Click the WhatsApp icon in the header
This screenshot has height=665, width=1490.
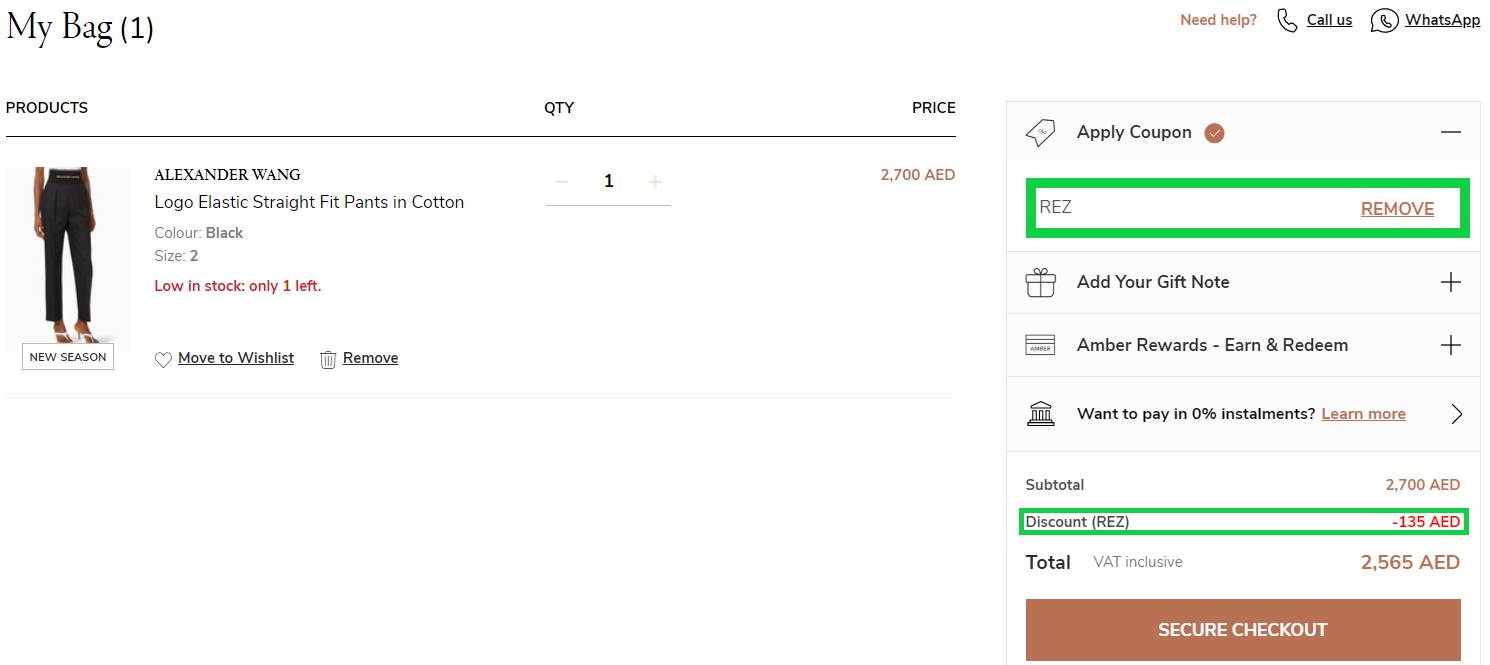1385,20
